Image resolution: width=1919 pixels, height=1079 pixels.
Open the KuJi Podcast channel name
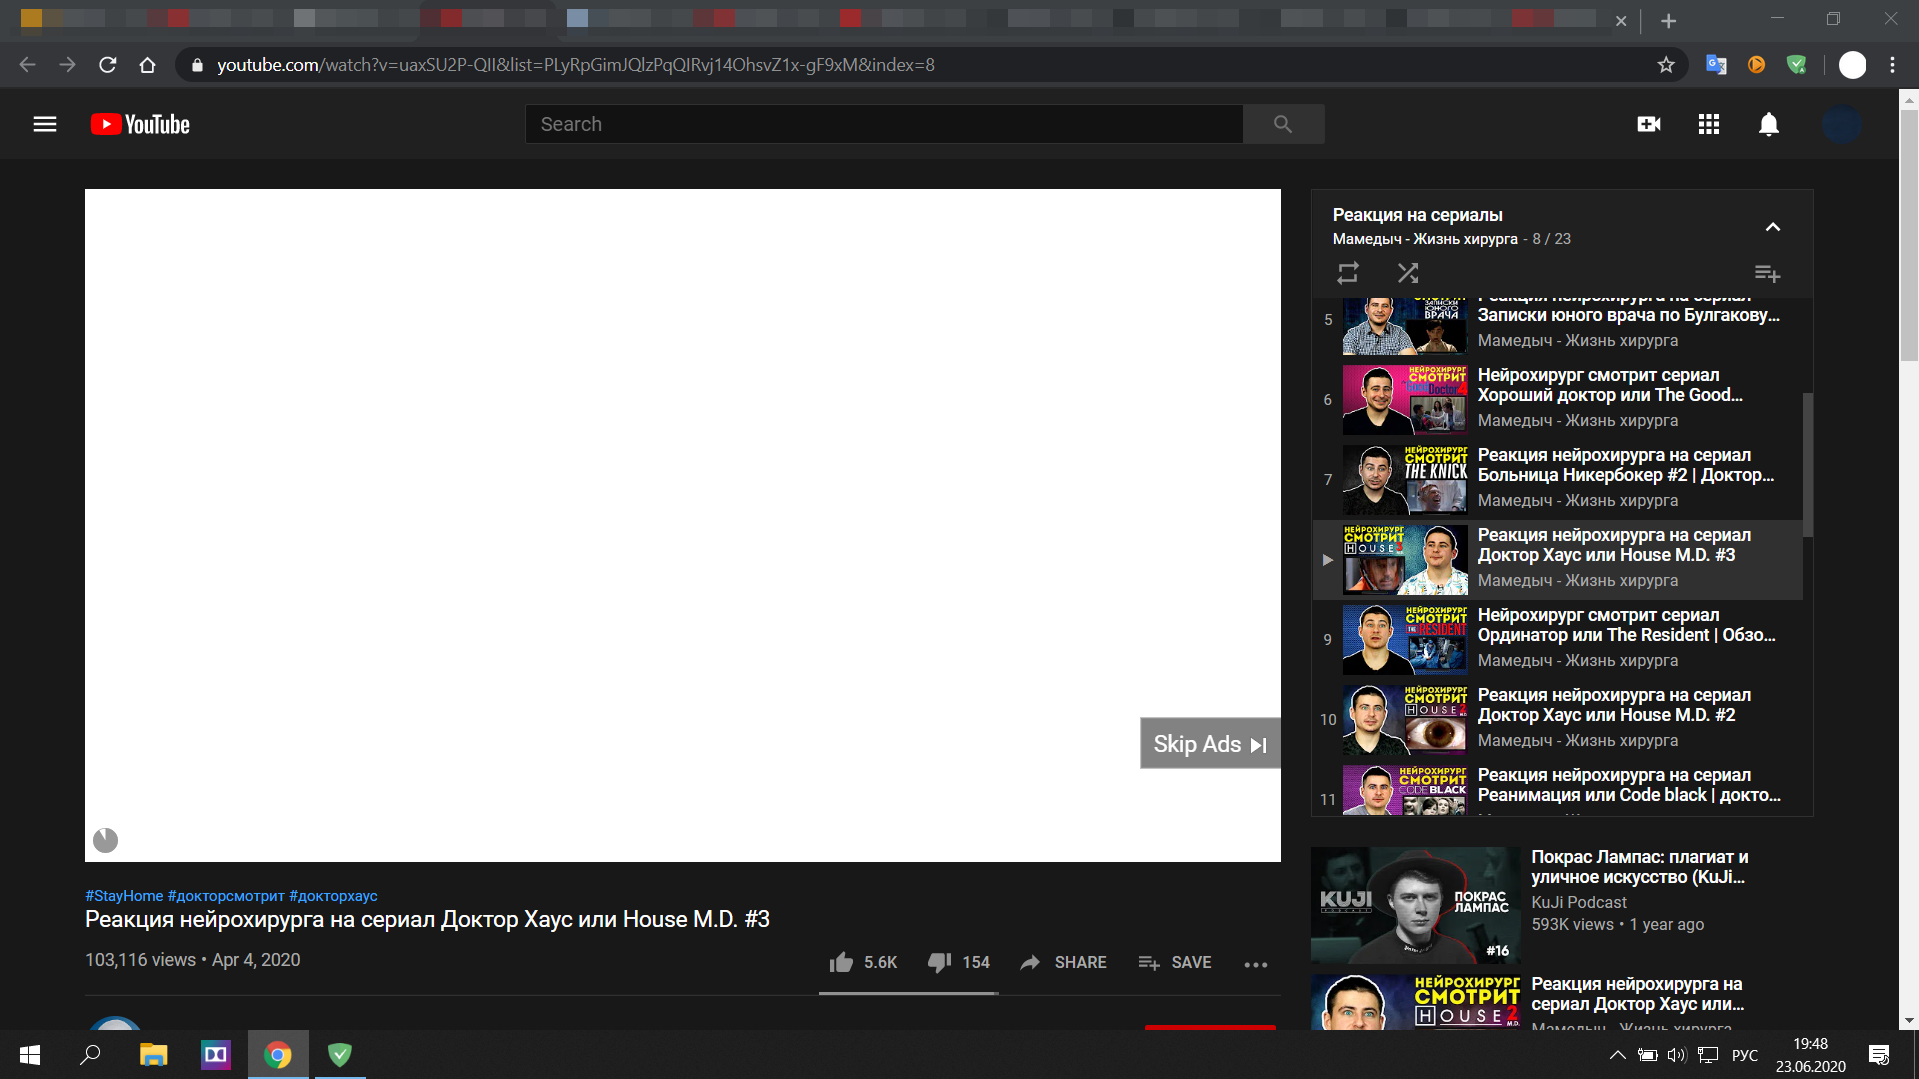pyautogui.click(x=1579, y=902)
